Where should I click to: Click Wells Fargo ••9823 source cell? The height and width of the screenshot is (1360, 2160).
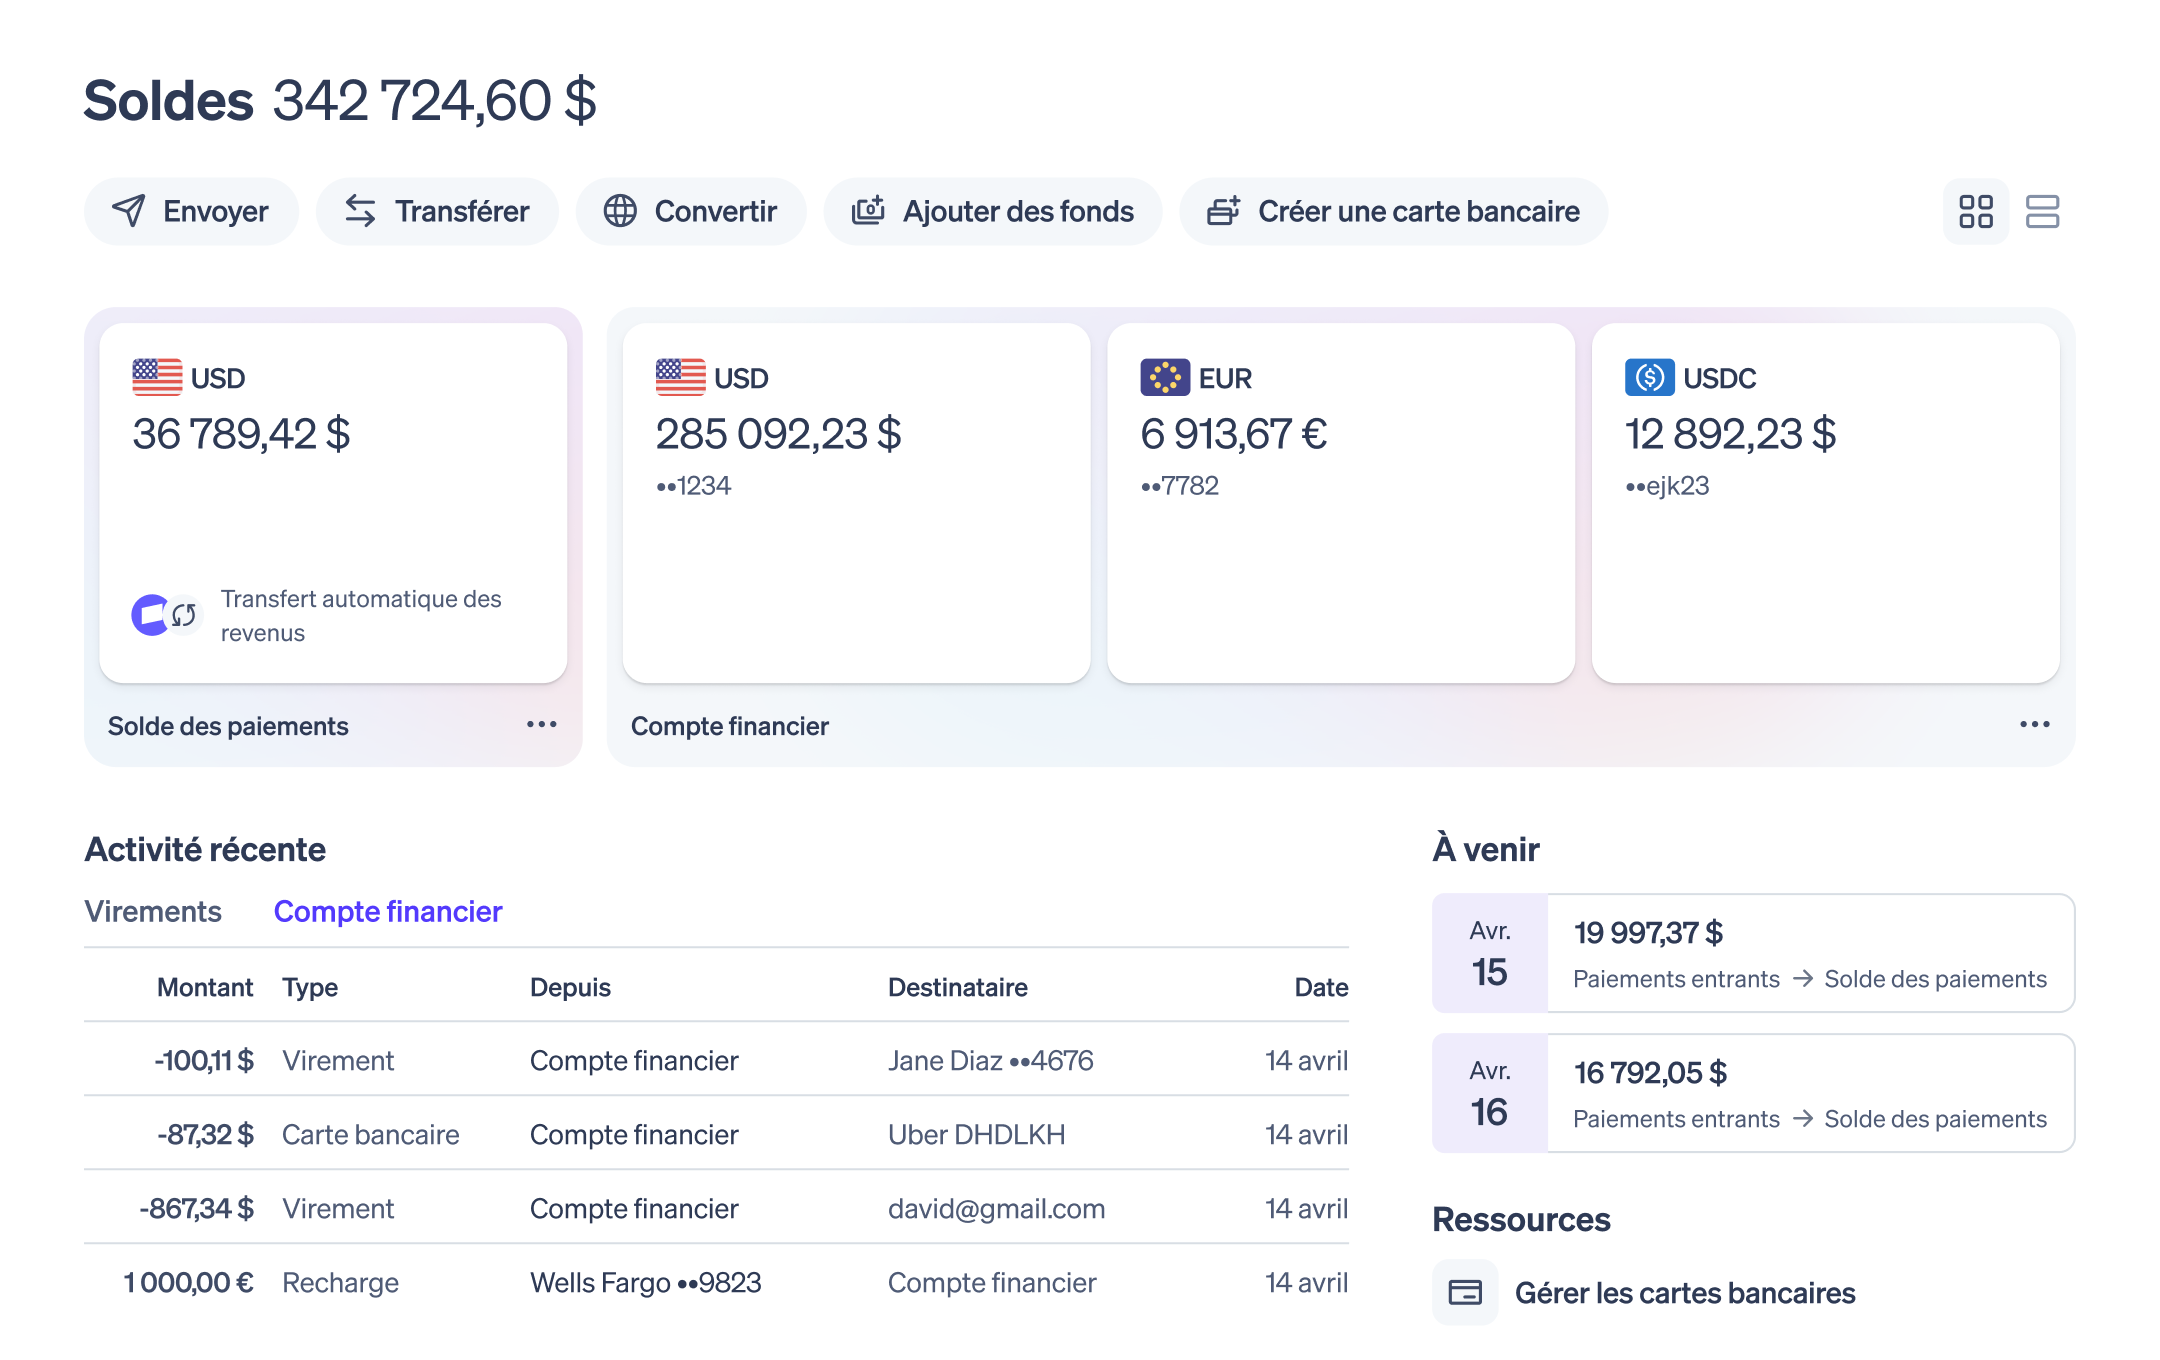645,1282
